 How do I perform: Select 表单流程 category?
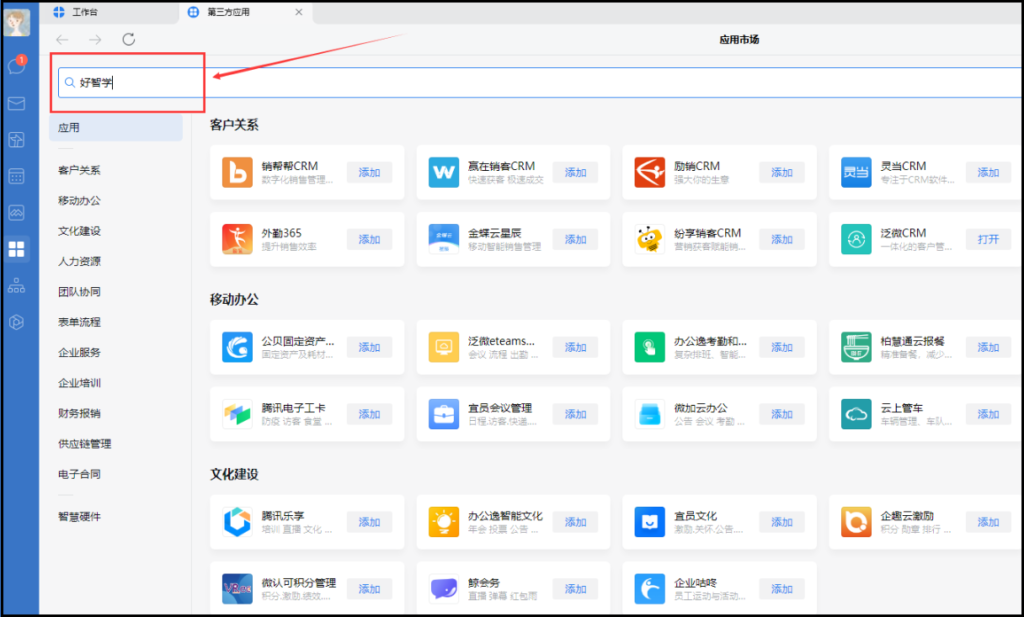79,322
